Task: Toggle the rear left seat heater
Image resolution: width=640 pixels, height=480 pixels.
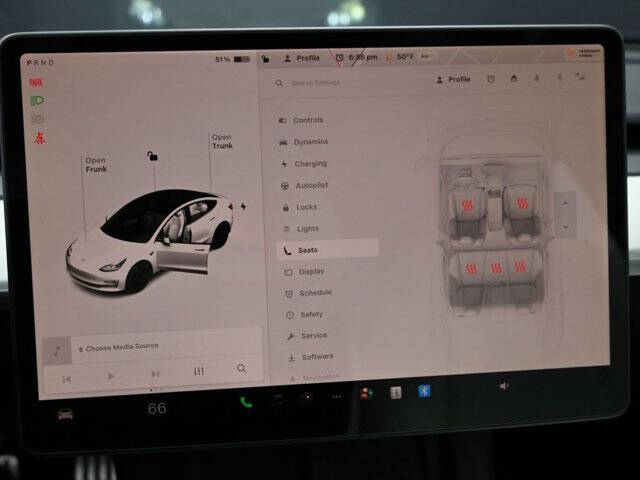Action: click(471, 269)
